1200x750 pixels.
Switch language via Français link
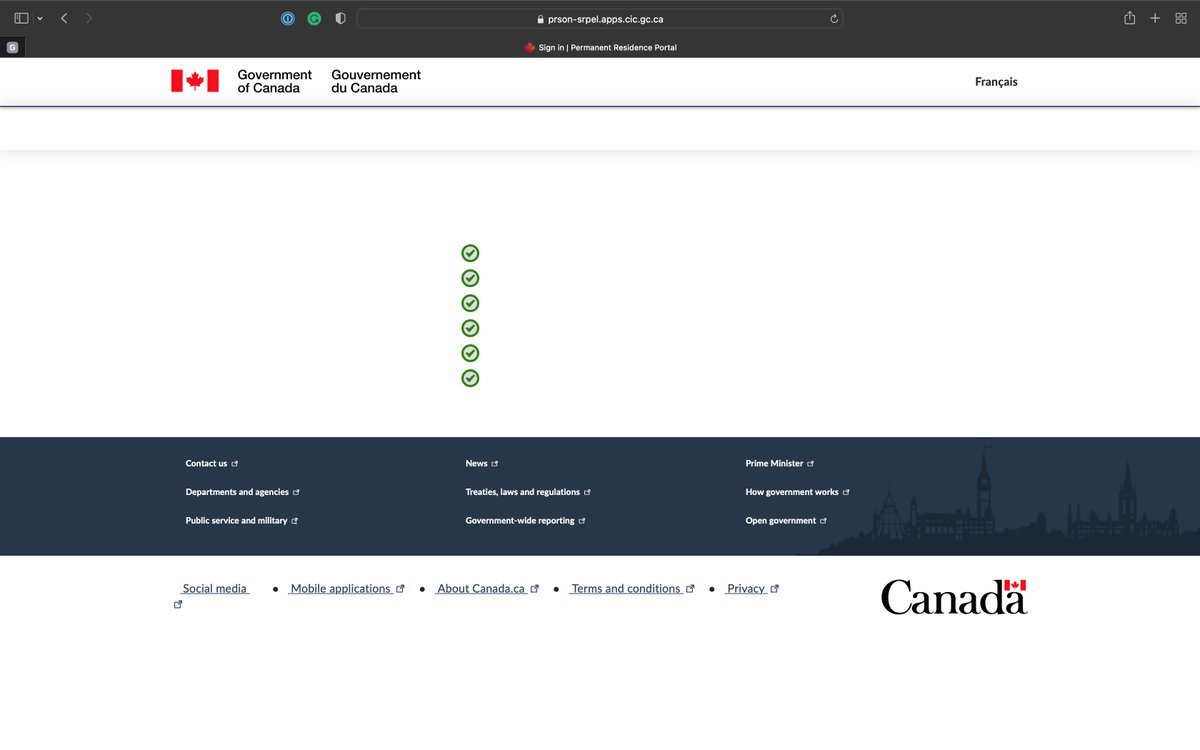pos(996,82)
